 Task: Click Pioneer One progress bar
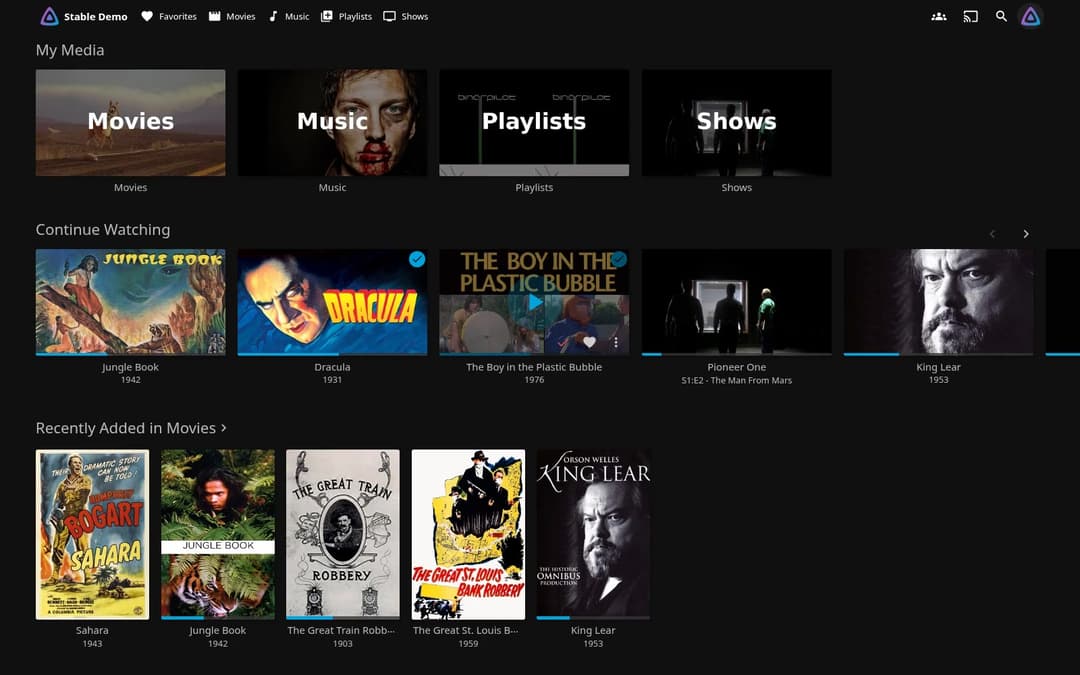click(736, 354)
